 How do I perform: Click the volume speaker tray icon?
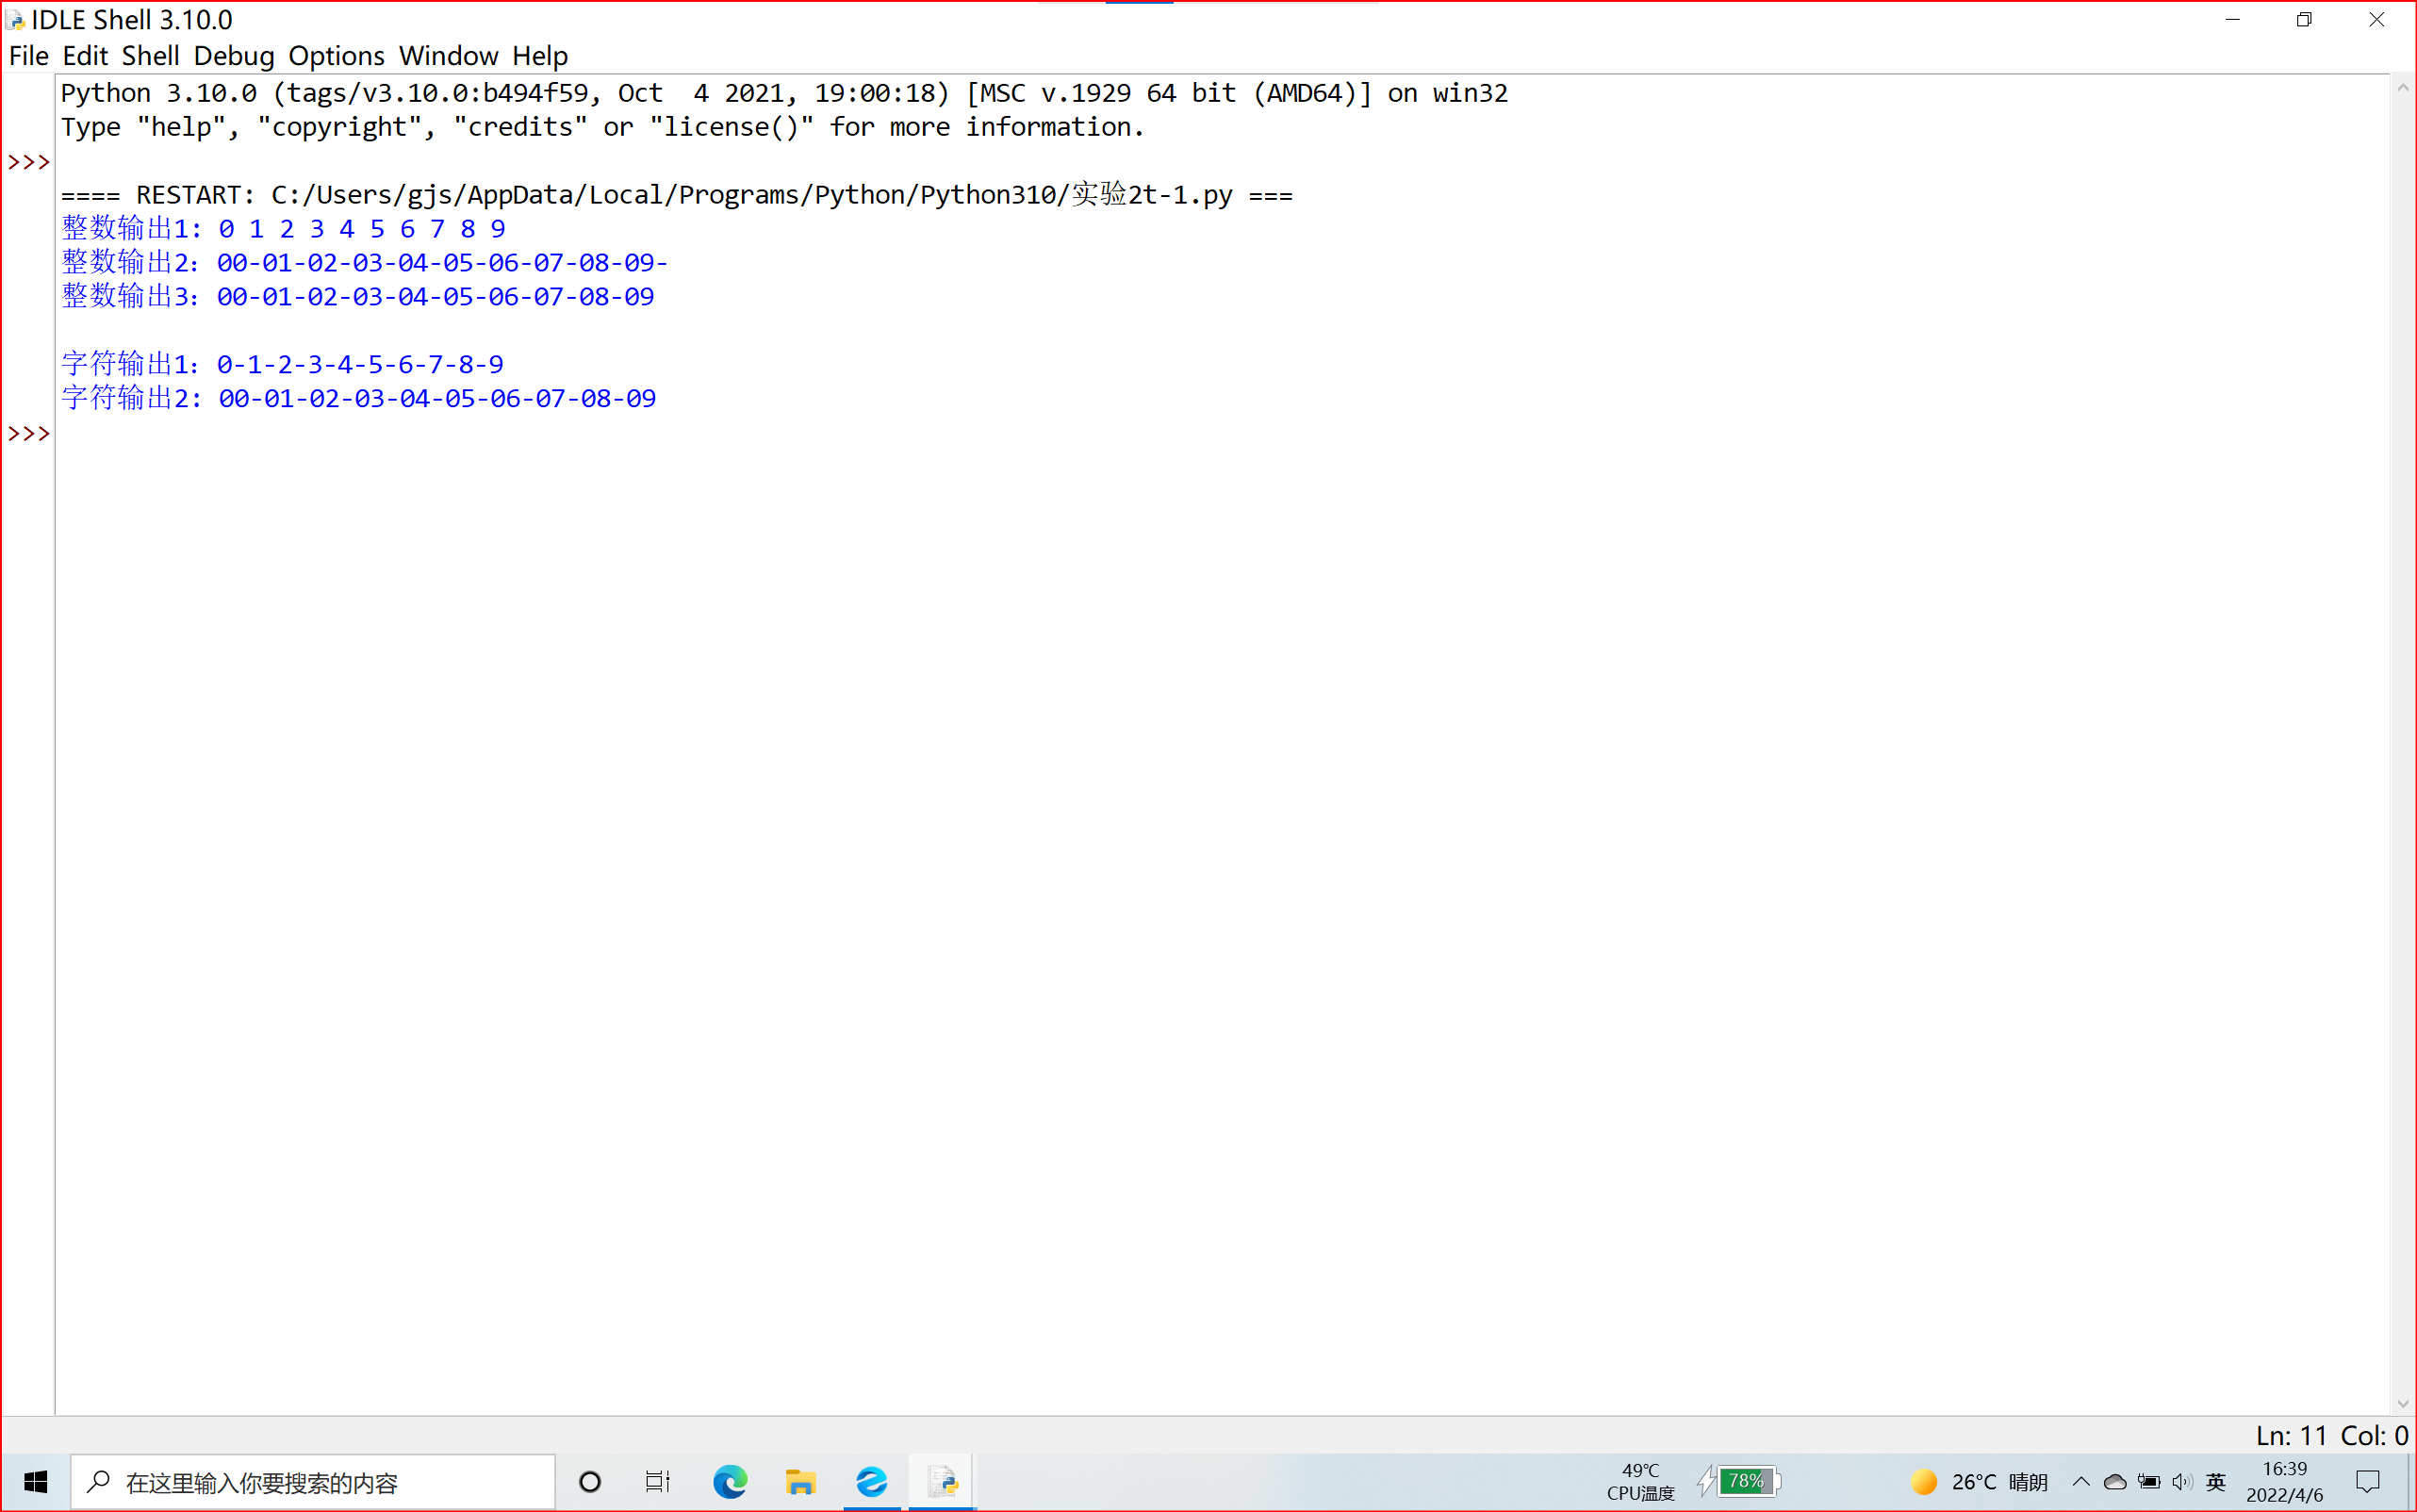(x=2181, y=1482)
